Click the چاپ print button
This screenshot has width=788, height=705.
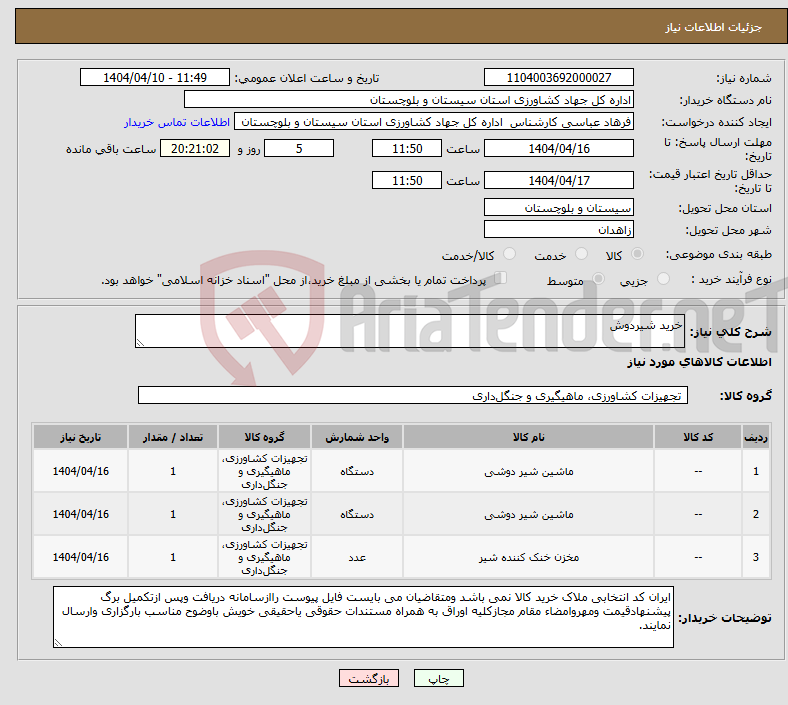pos(439,678)
